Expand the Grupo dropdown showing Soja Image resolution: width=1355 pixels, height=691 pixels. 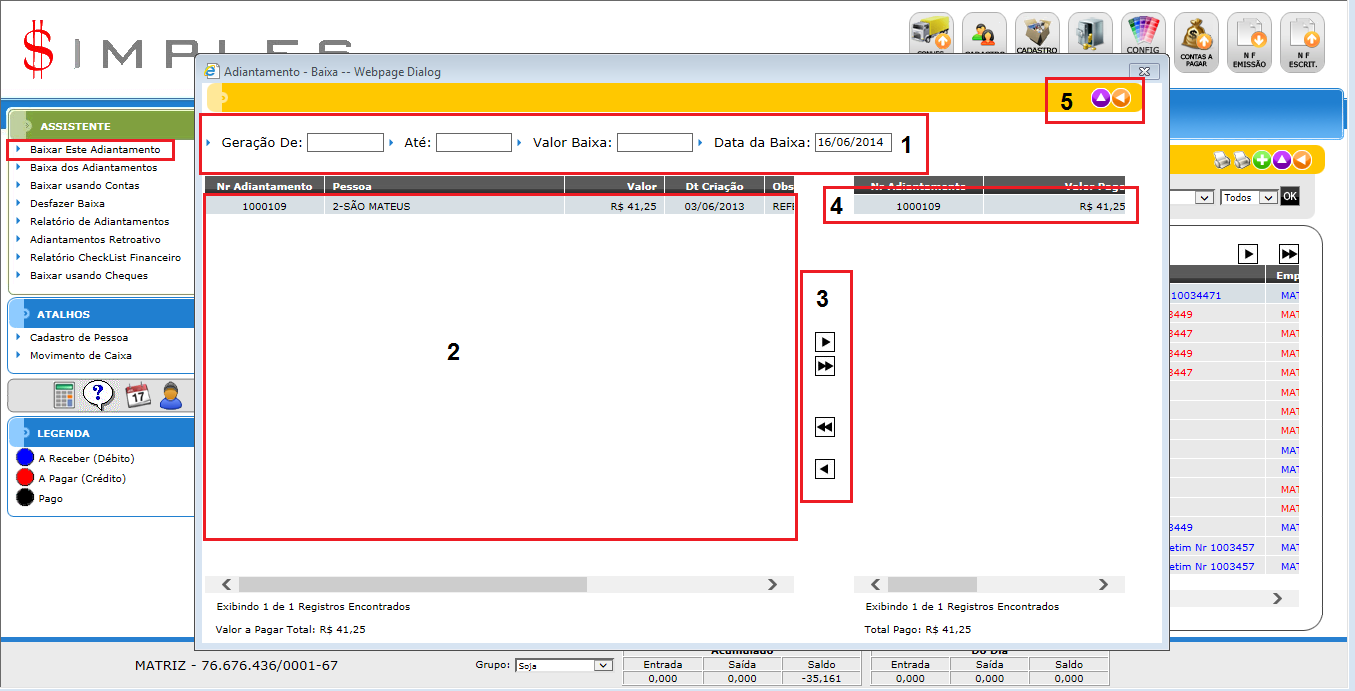[x=603, y=665]
